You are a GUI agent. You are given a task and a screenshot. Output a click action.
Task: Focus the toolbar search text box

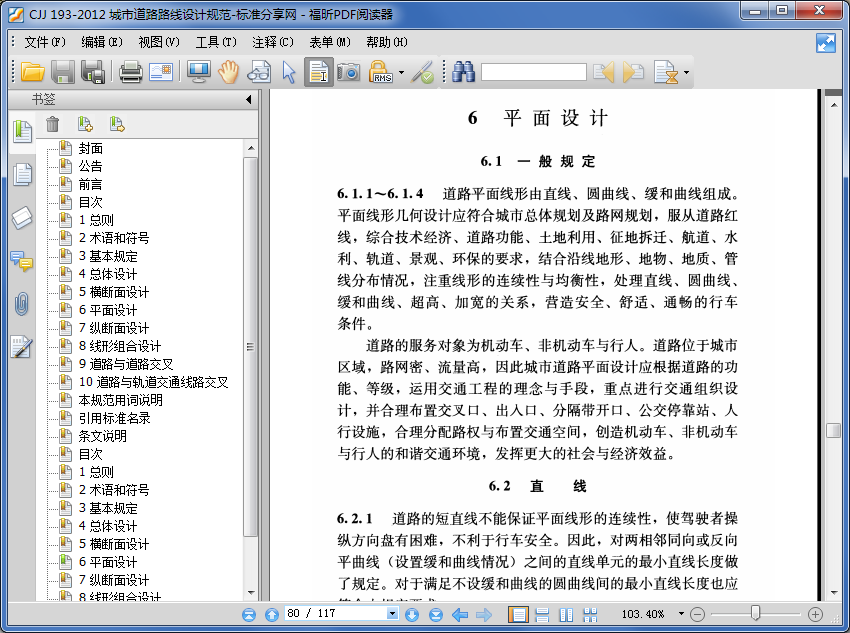(533, 72)
